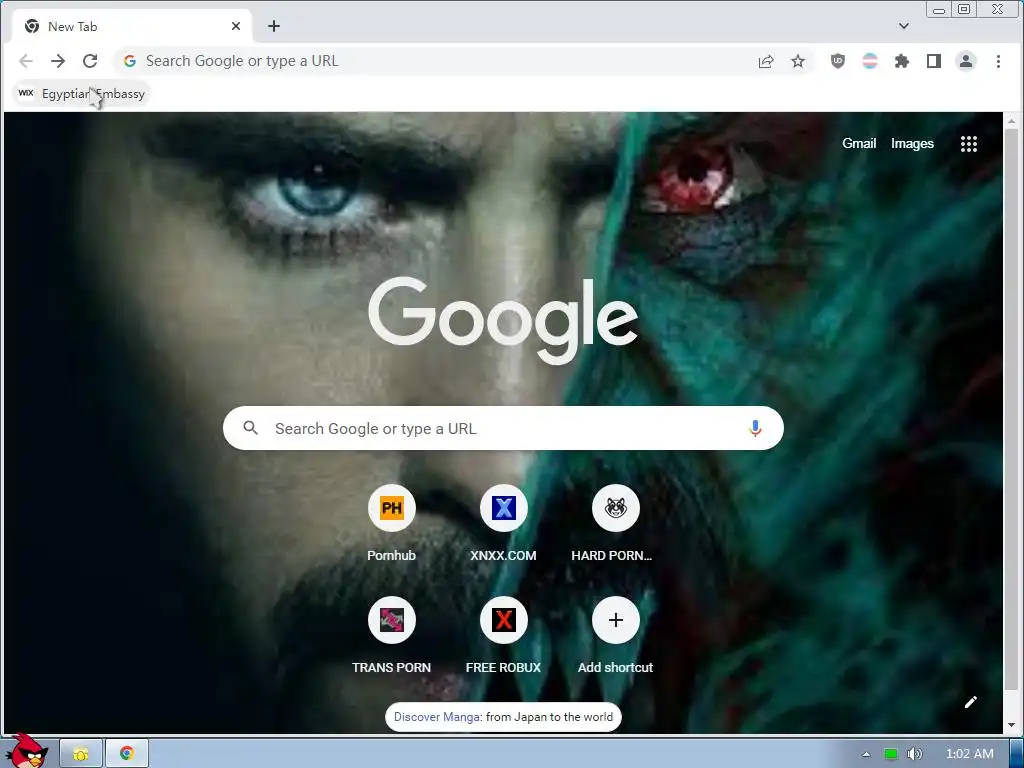This screenshot has width=1024, height=768.
Task: Toggle the Chrome side panel
Action: (x=934, y=61)
